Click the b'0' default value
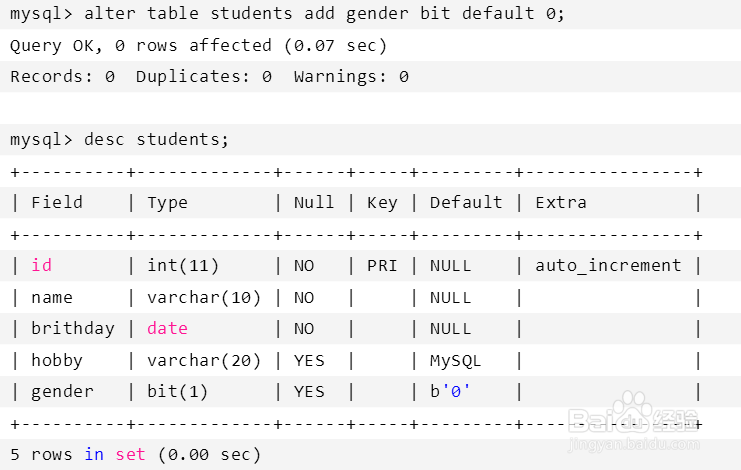741x470 pixels. (450, 392)
